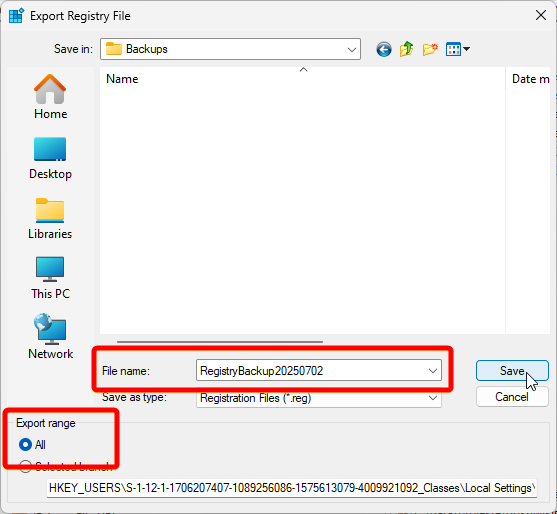Go up one folder level

tap(407, 49)
